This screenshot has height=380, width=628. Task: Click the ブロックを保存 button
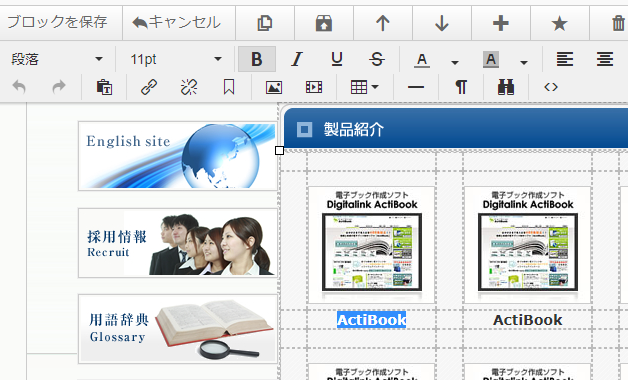(x=58, y=22)
